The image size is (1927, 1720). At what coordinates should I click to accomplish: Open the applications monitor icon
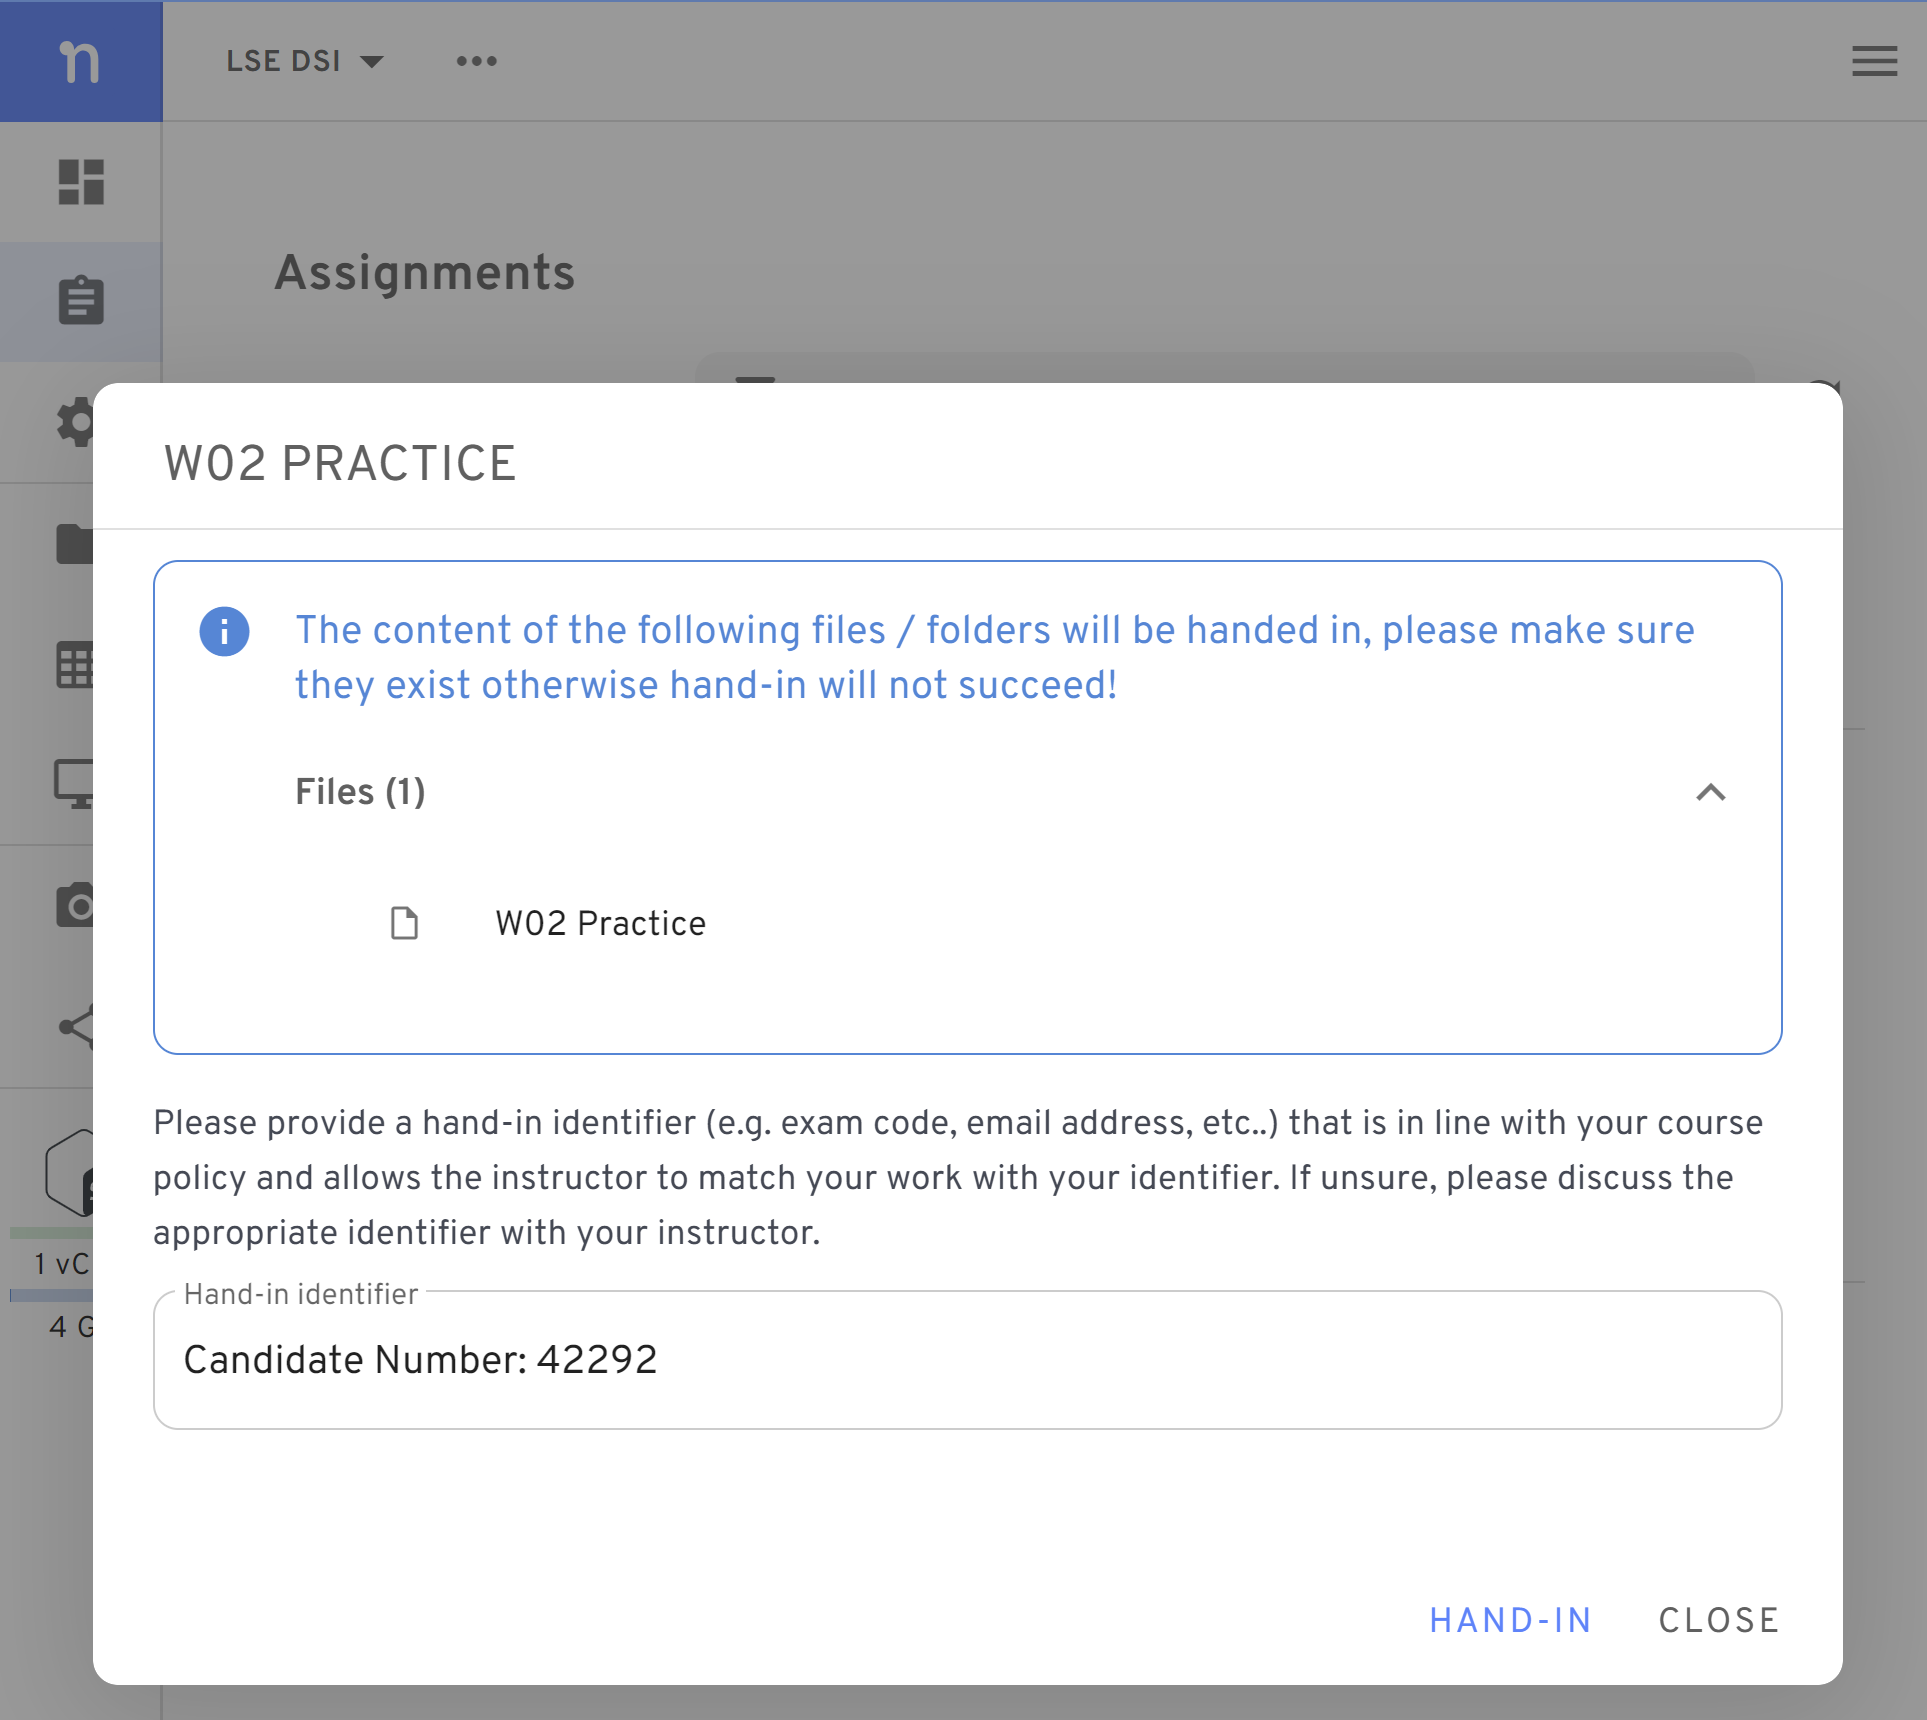74,785
